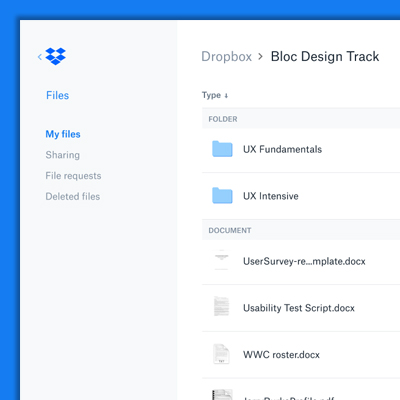Open the Files section heading

(58, 95)
